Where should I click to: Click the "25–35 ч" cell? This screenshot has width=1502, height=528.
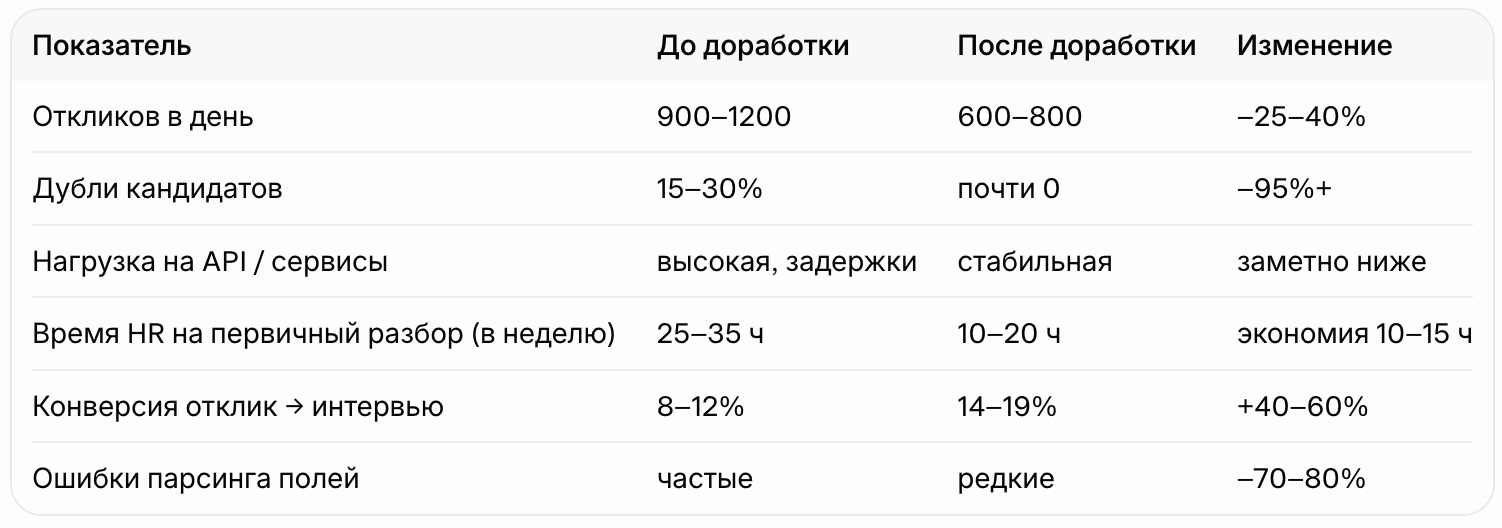[710, 334]
